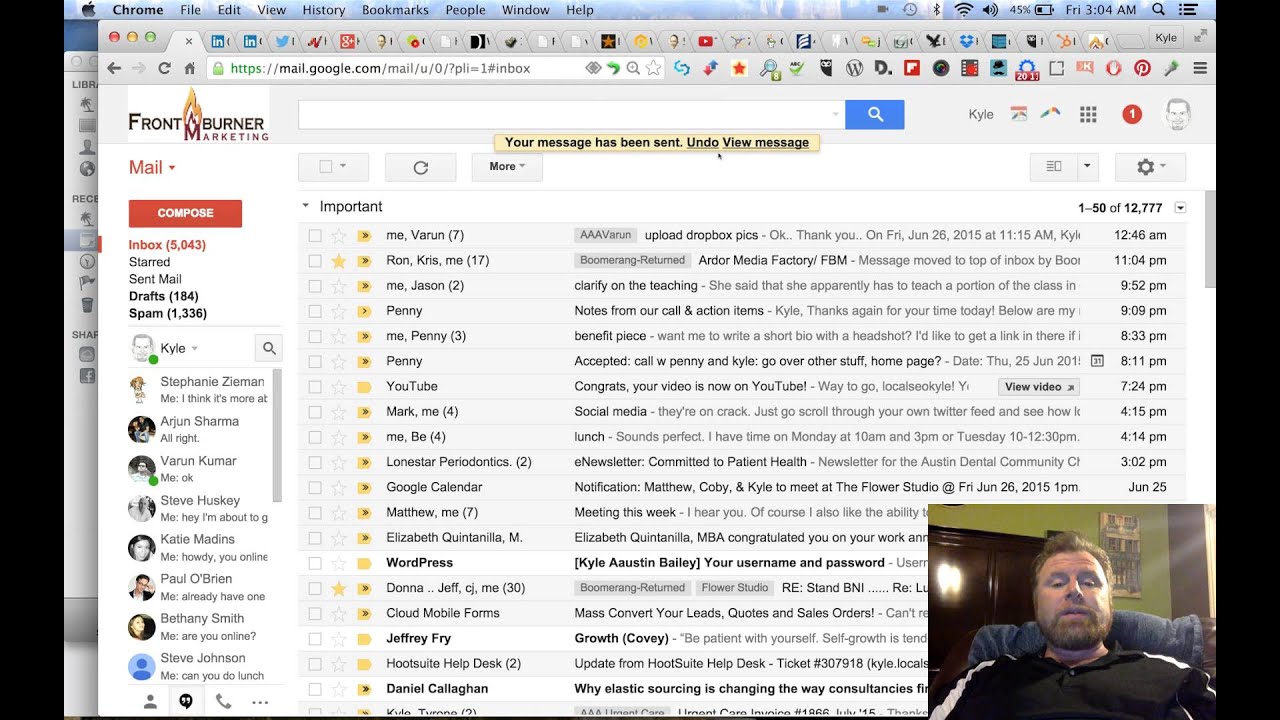1280x720 pixels.
Task: Click the chat list scrollbar
Action: 277,435
